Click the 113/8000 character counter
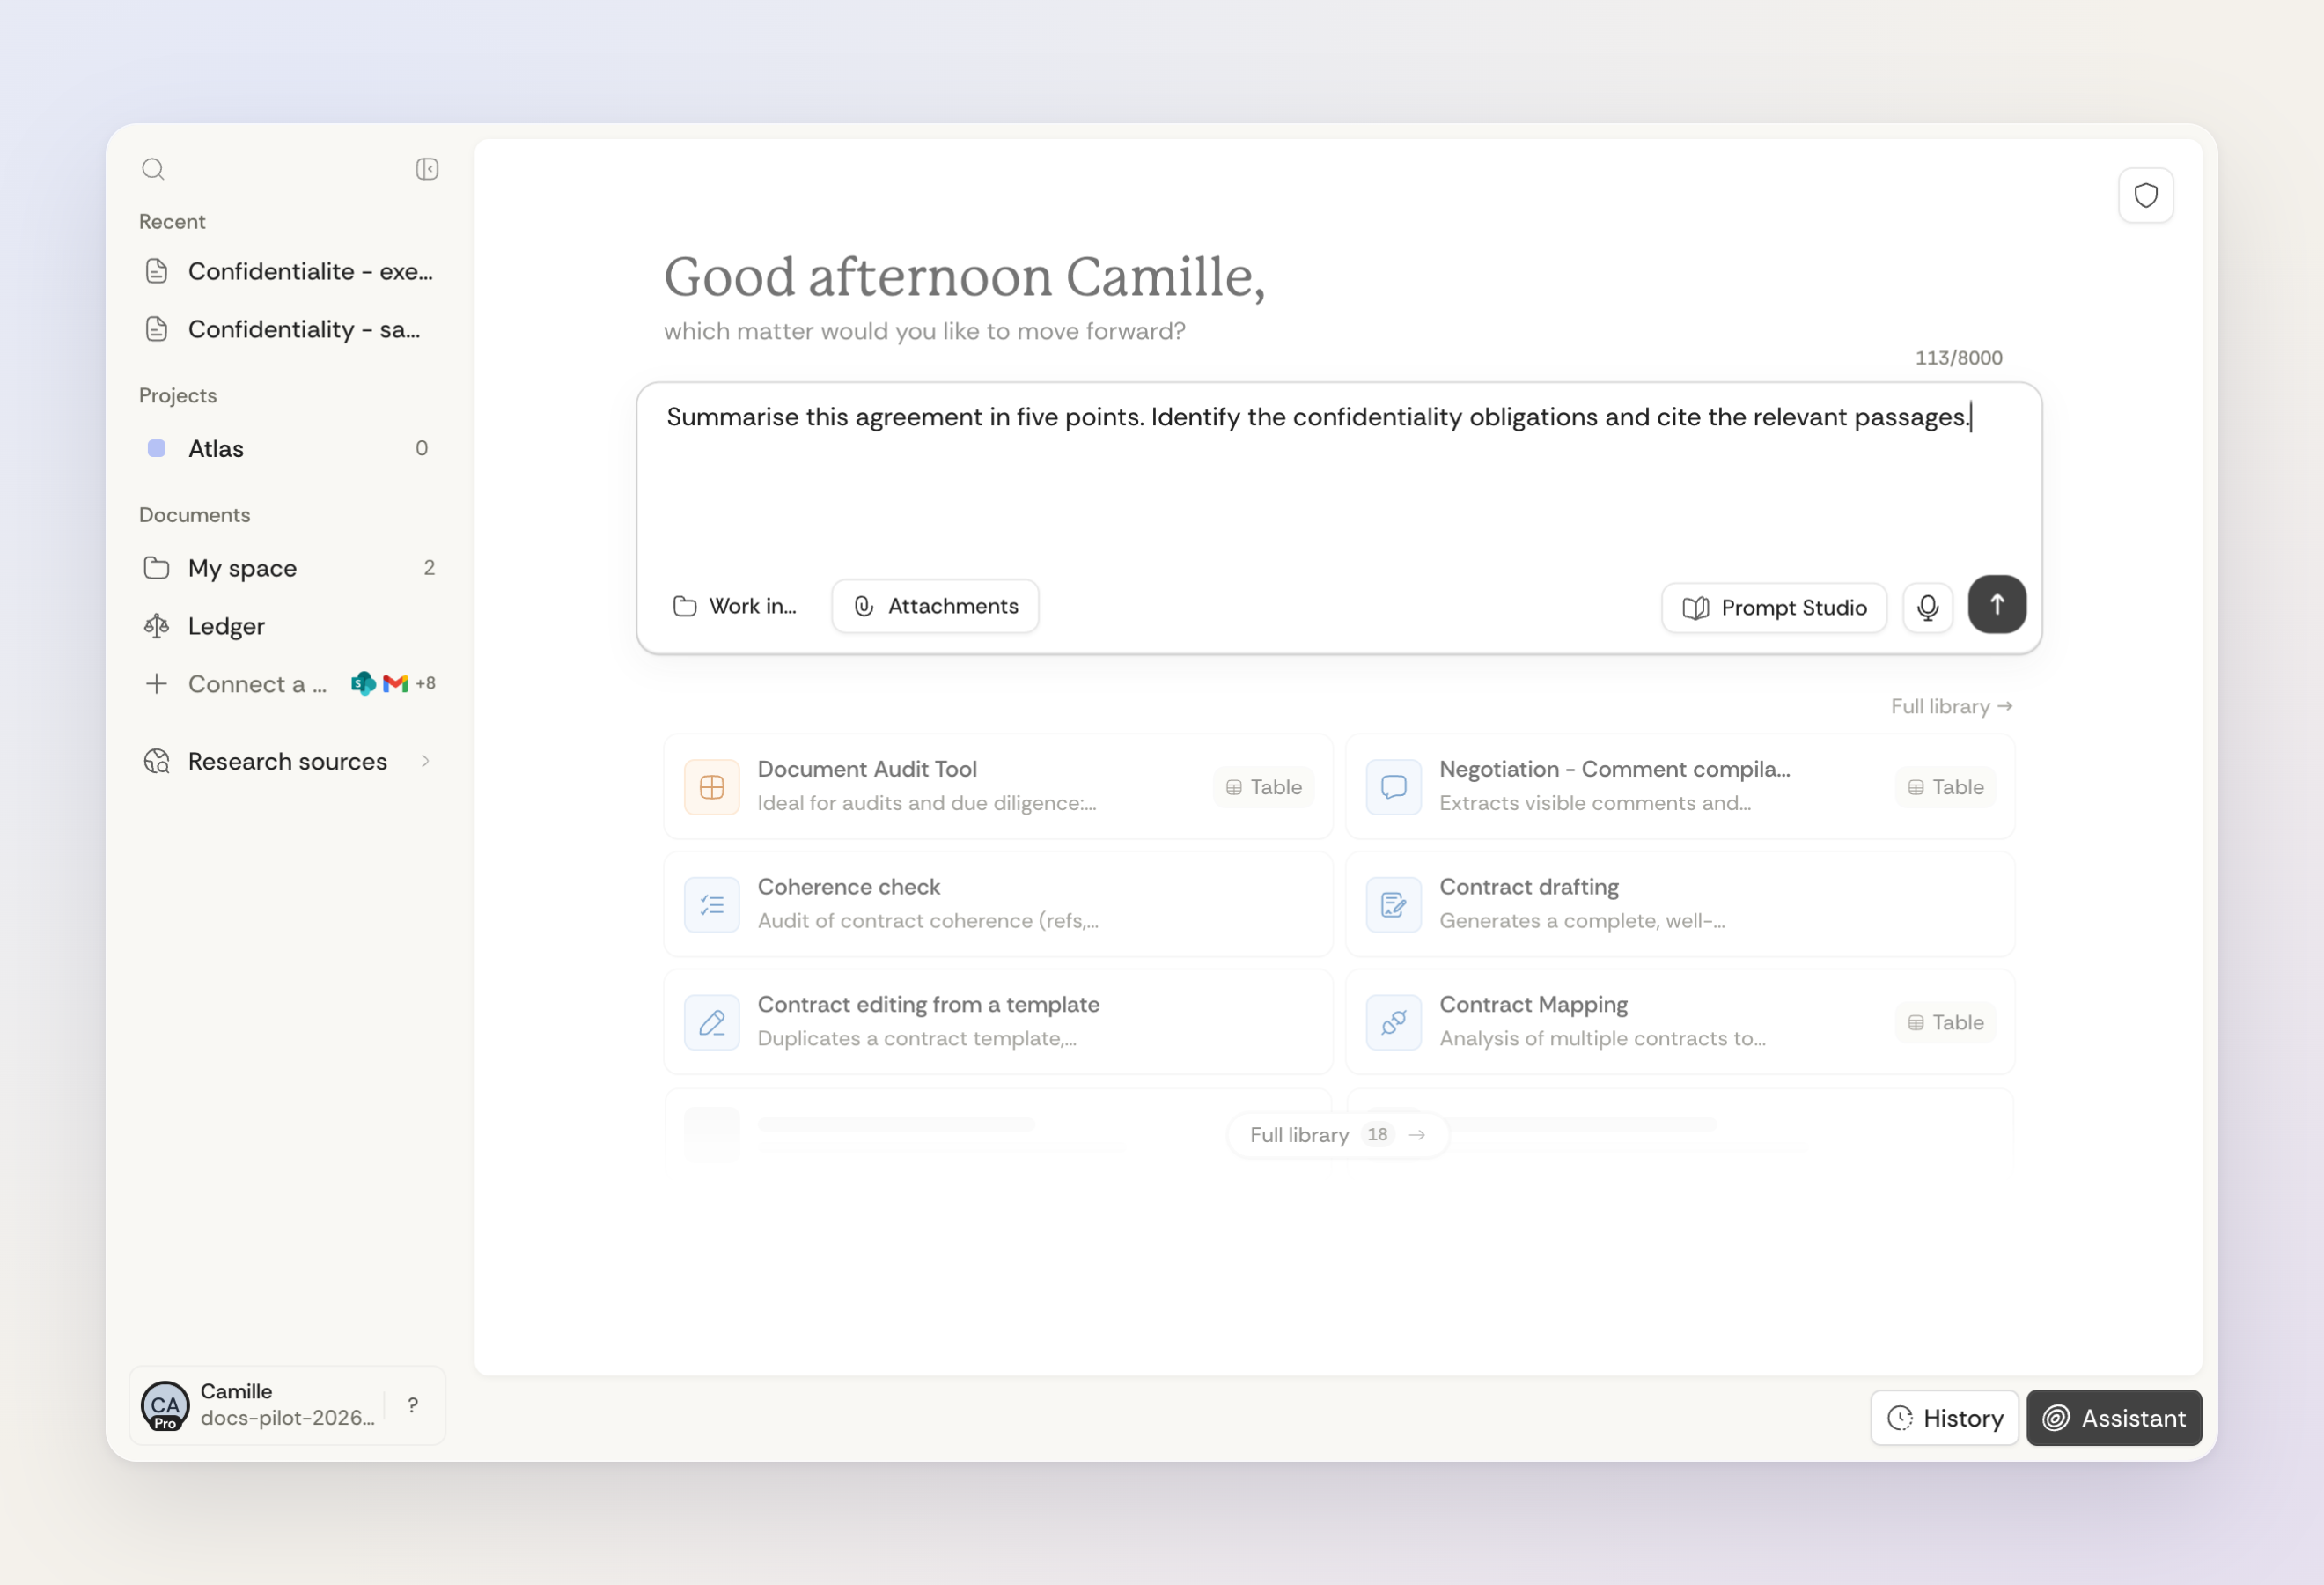This screenshot has width=2324, height=1585. [1958, 358]
